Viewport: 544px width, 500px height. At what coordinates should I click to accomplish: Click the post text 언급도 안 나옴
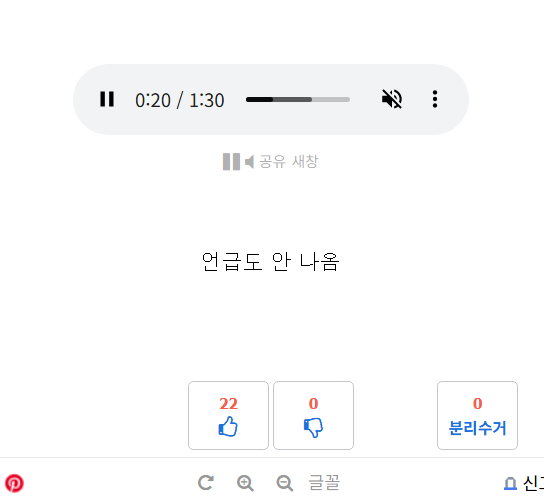(271, 262)
